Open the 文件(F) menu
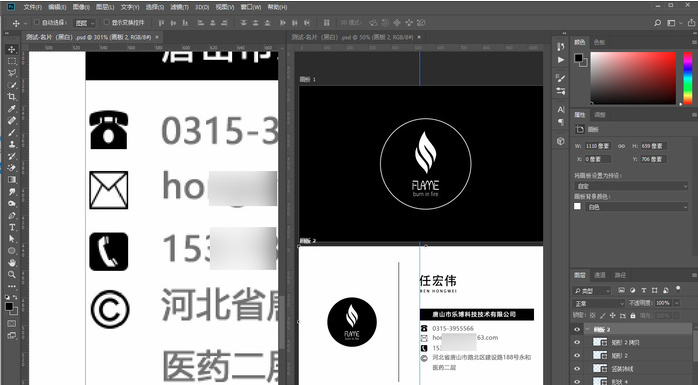This screenshot has height=385, width=698. [32, 7]
